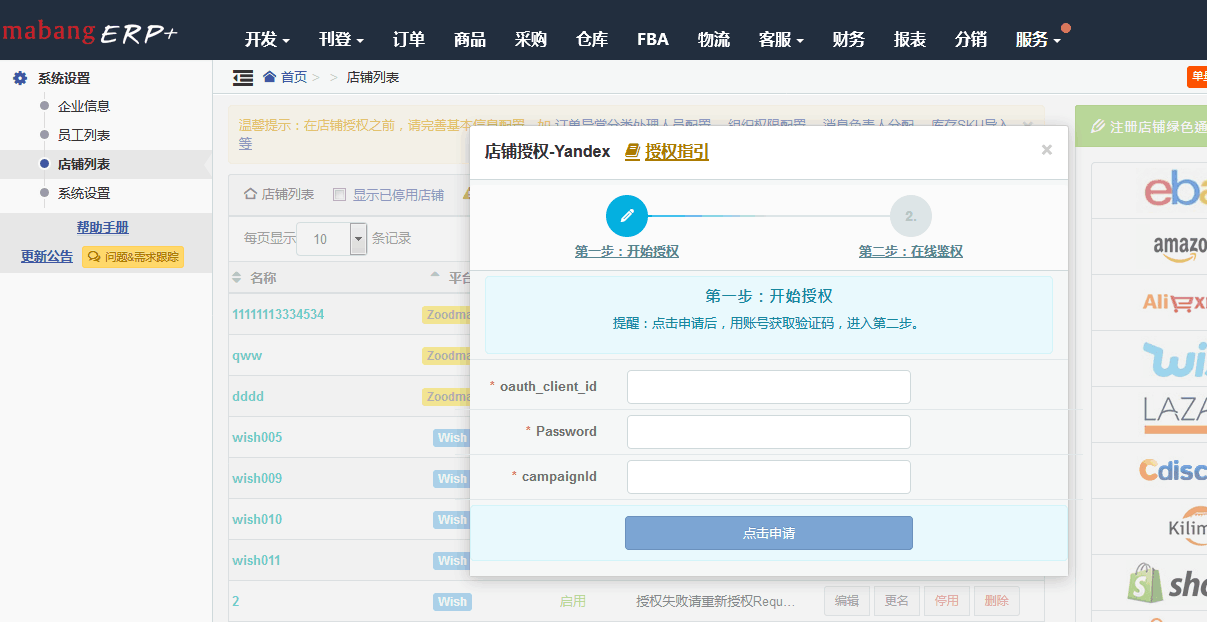Select the Amazon platform logo
This screenshot has height=622, width=1207.
[x=1180, y=246]
